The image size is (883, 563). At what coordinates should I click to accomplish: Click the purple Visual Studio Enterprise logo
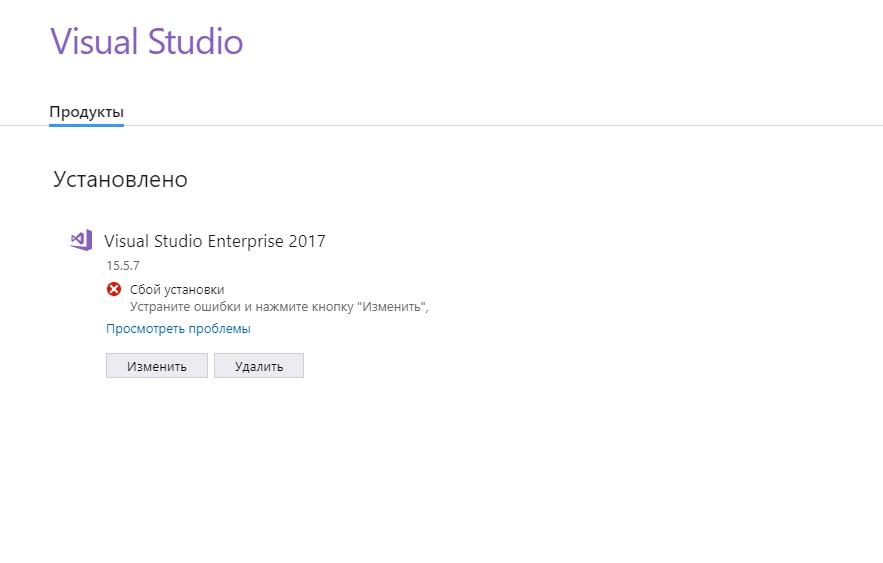[81, 240]
